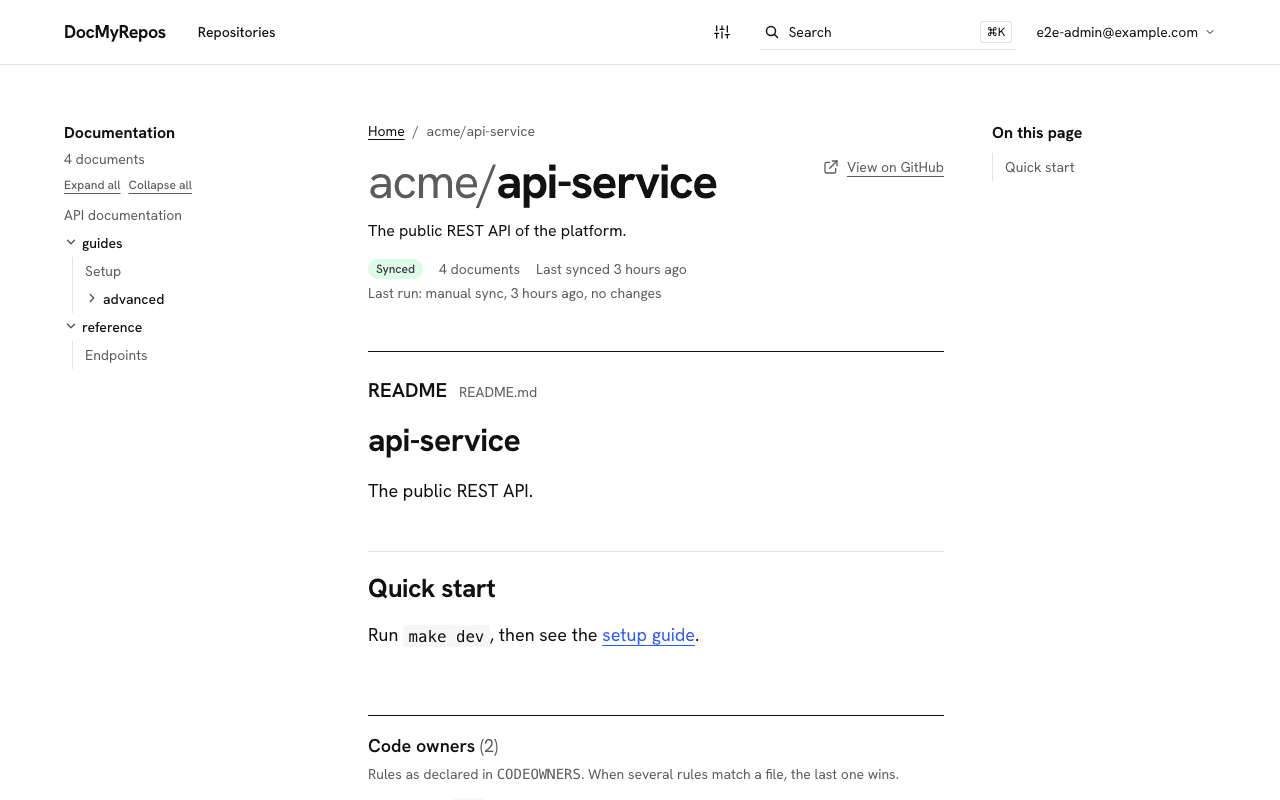
Task: Go to the DocMyRepos home logo
Action: (x=115, y=32)
